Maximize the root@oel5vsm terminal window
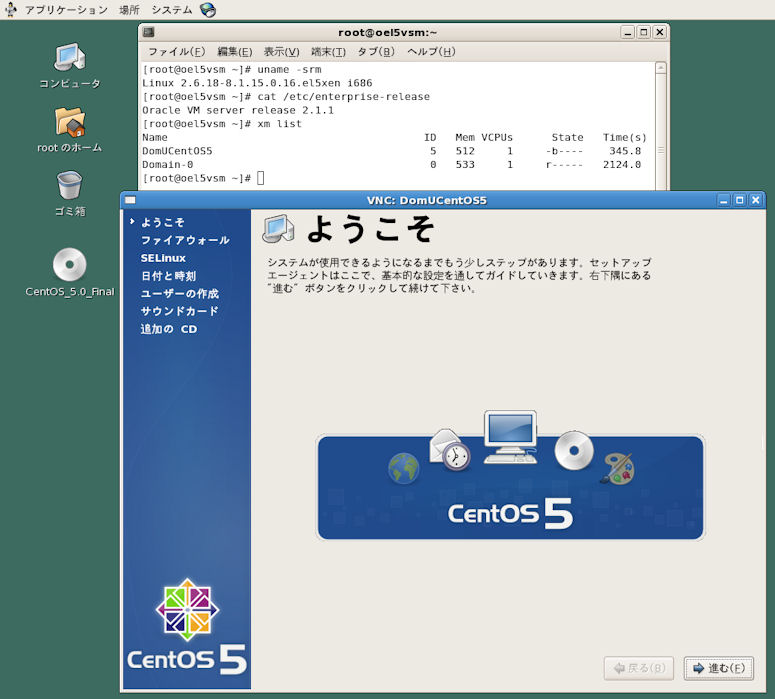 (644, 33)
